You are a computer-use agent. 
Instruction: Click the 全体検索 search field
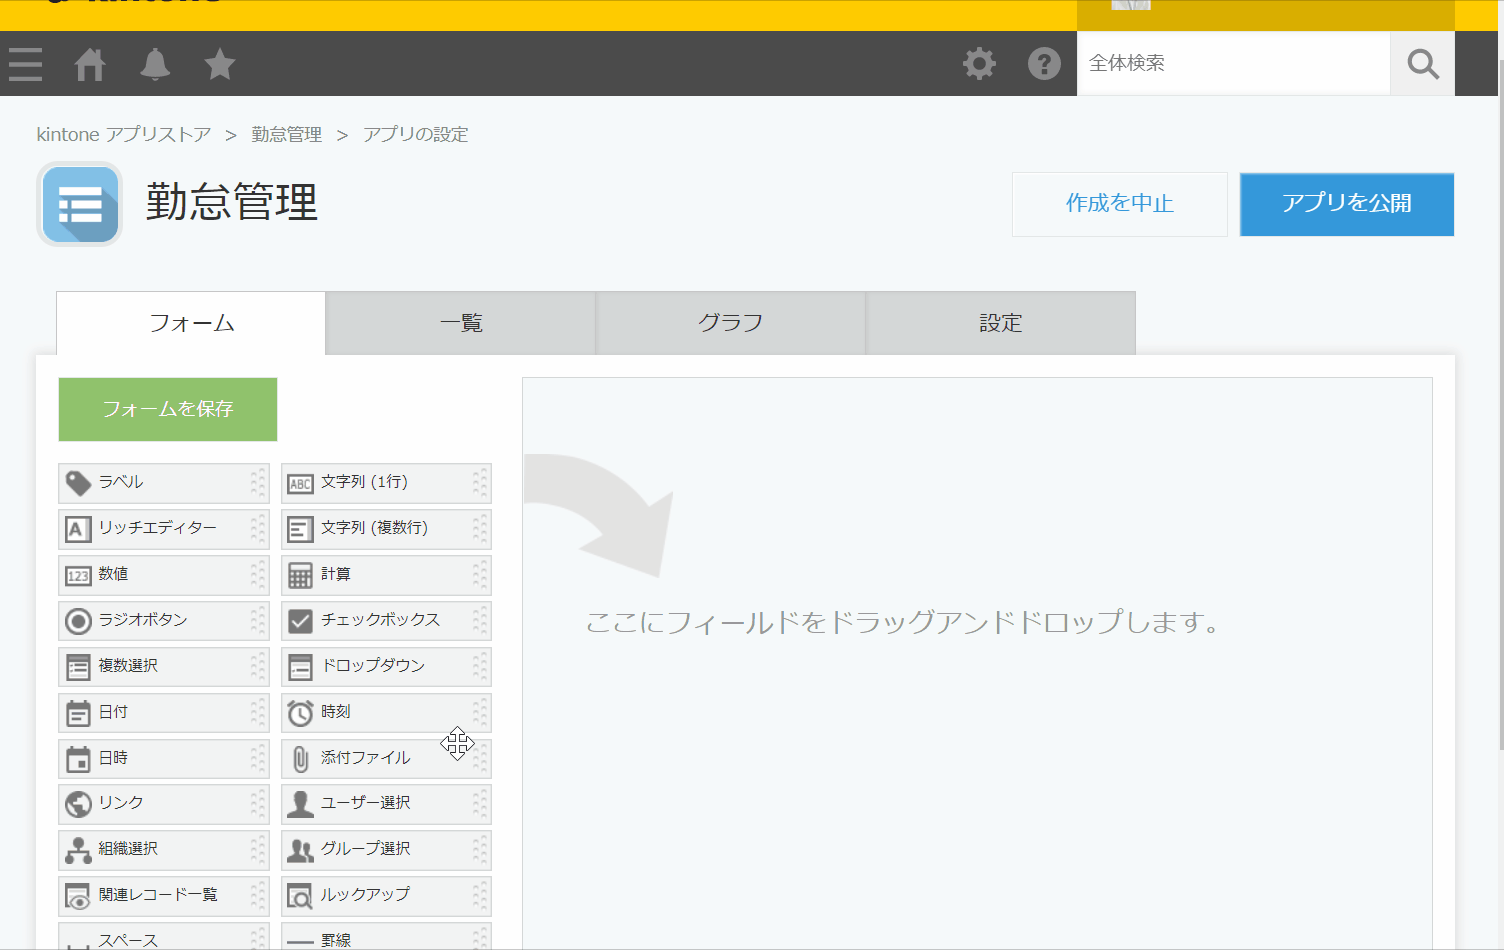coord(1230,63)
